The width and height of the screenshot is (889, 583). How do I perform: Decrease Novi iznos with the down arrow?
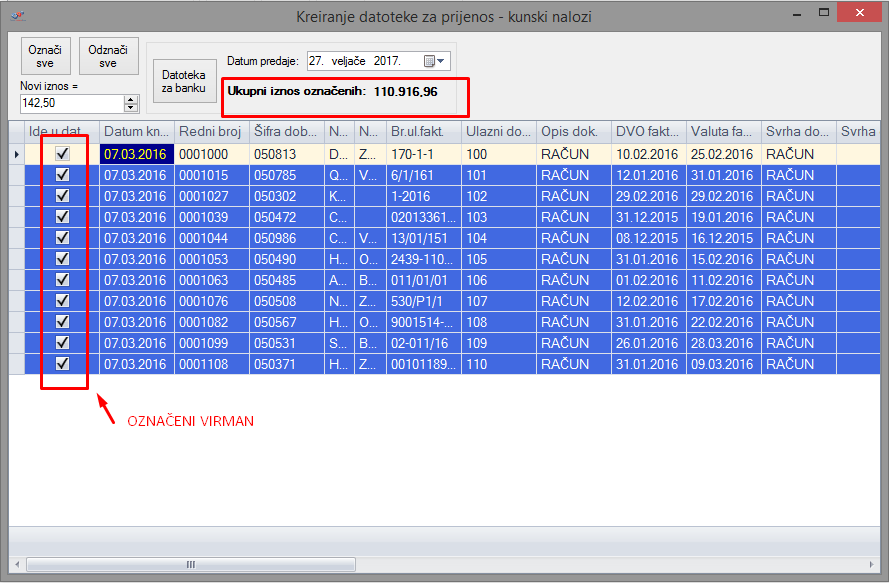pyautogui.click(x=131, y=107)
